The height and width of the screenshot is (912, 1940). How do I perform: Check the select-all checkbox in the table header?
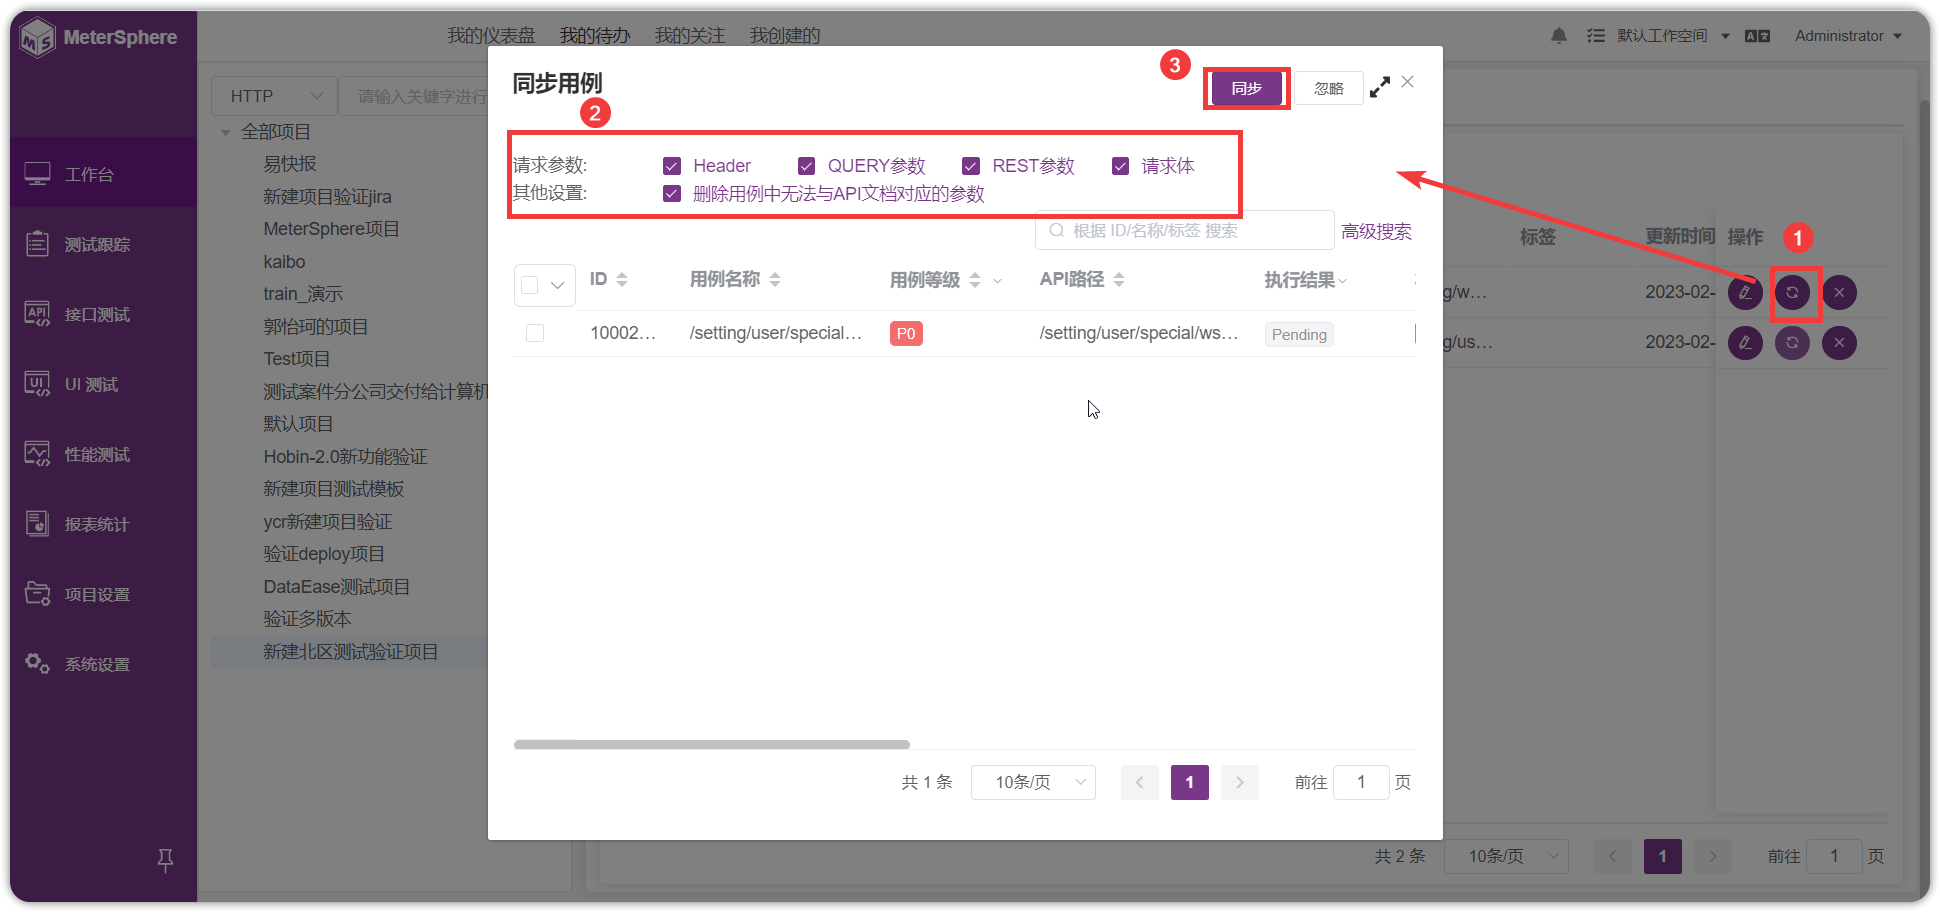pyautogui.click(x=530, y=285)
